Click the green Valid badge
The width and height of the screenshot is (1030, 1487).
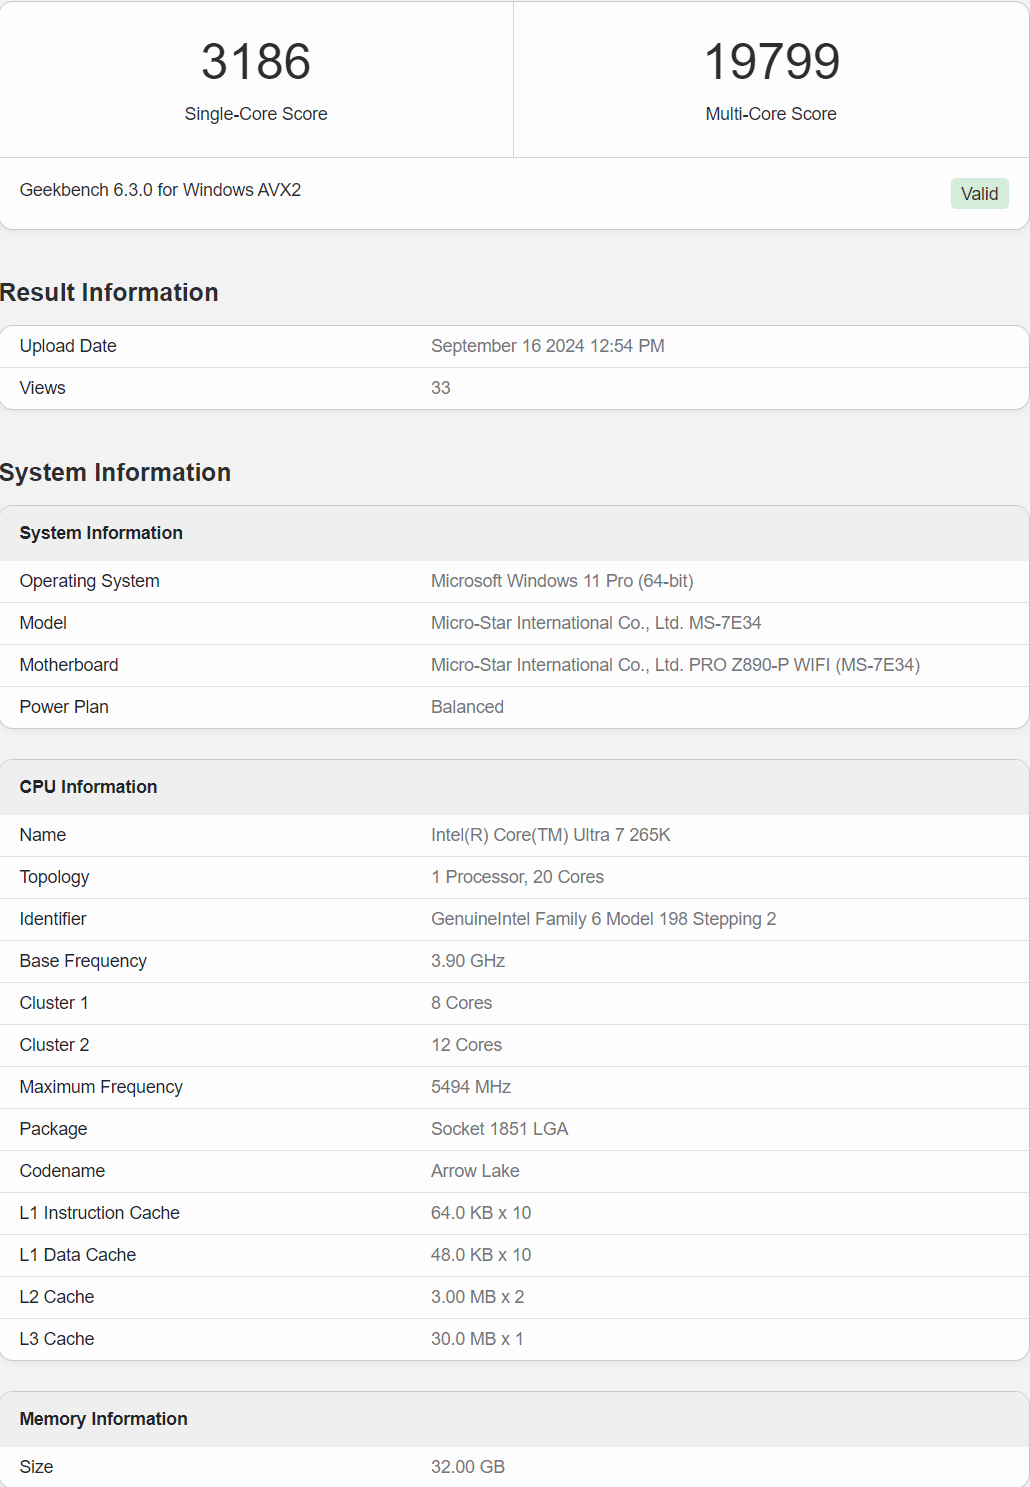979,194
